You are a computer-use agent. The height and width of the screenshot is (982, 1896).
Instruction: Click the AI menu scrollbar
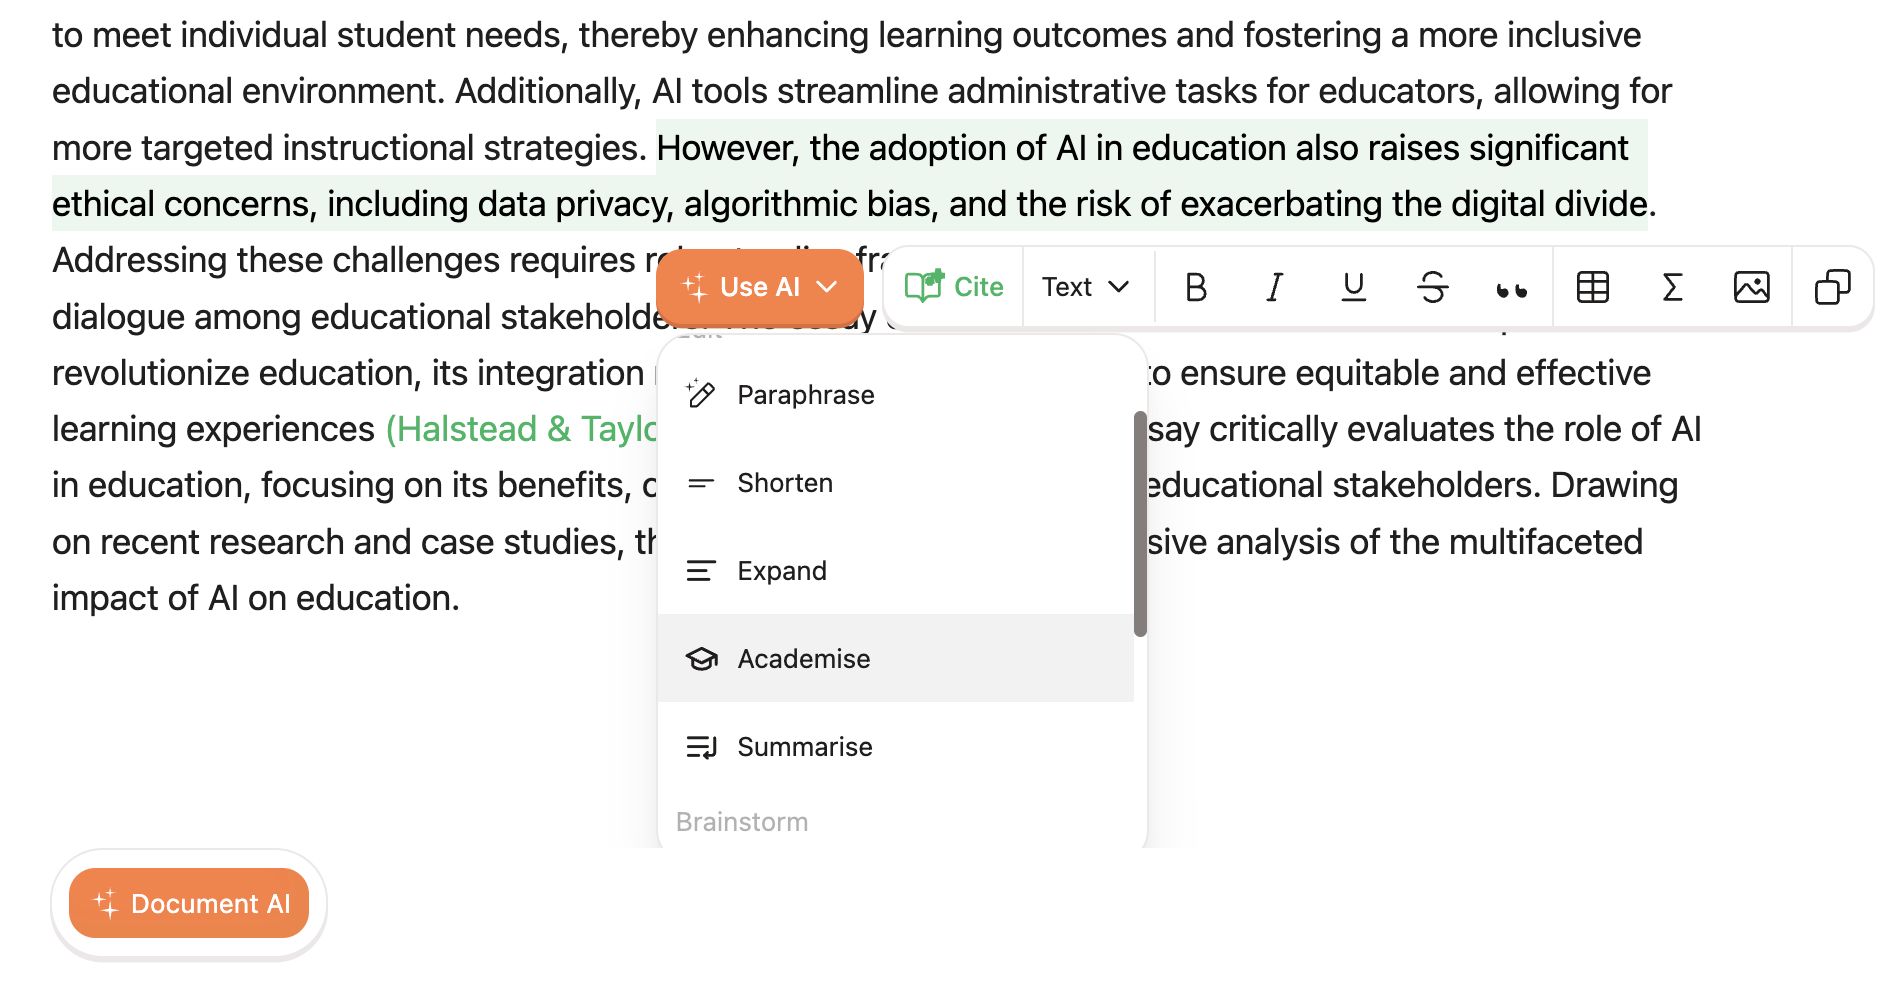(1140, 524)
